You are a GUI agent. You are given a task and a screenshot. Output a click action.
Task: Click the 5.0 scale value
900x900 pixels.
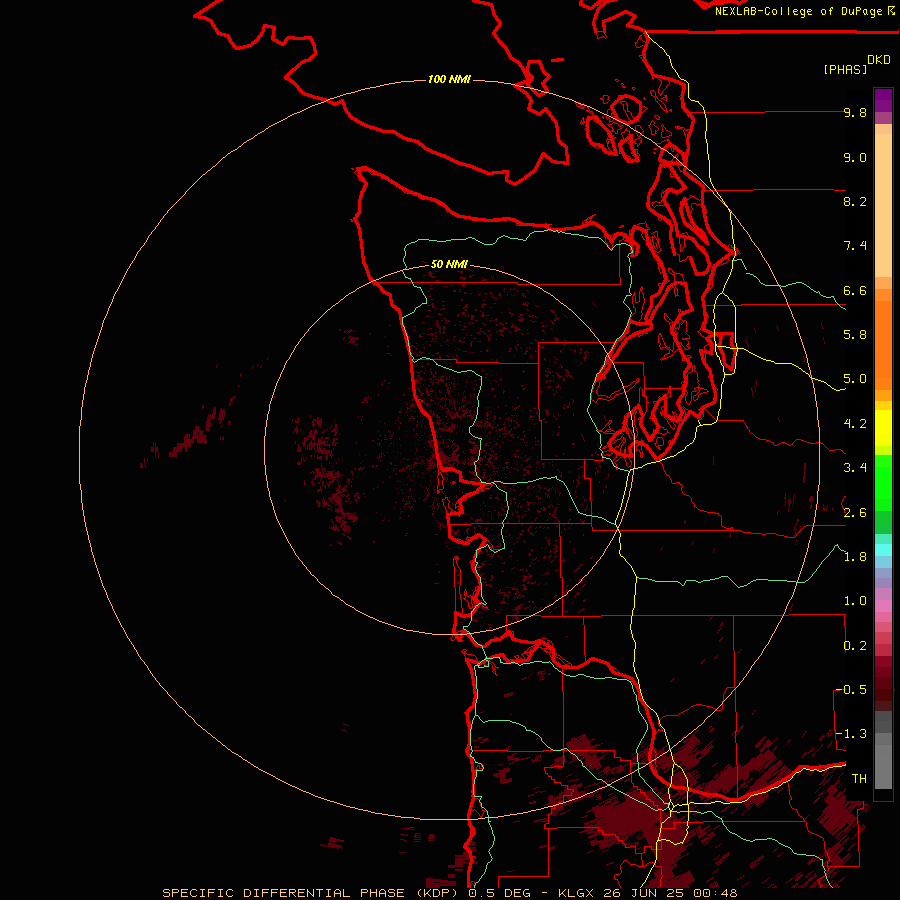pyautogui.click(x=855, y=379)
